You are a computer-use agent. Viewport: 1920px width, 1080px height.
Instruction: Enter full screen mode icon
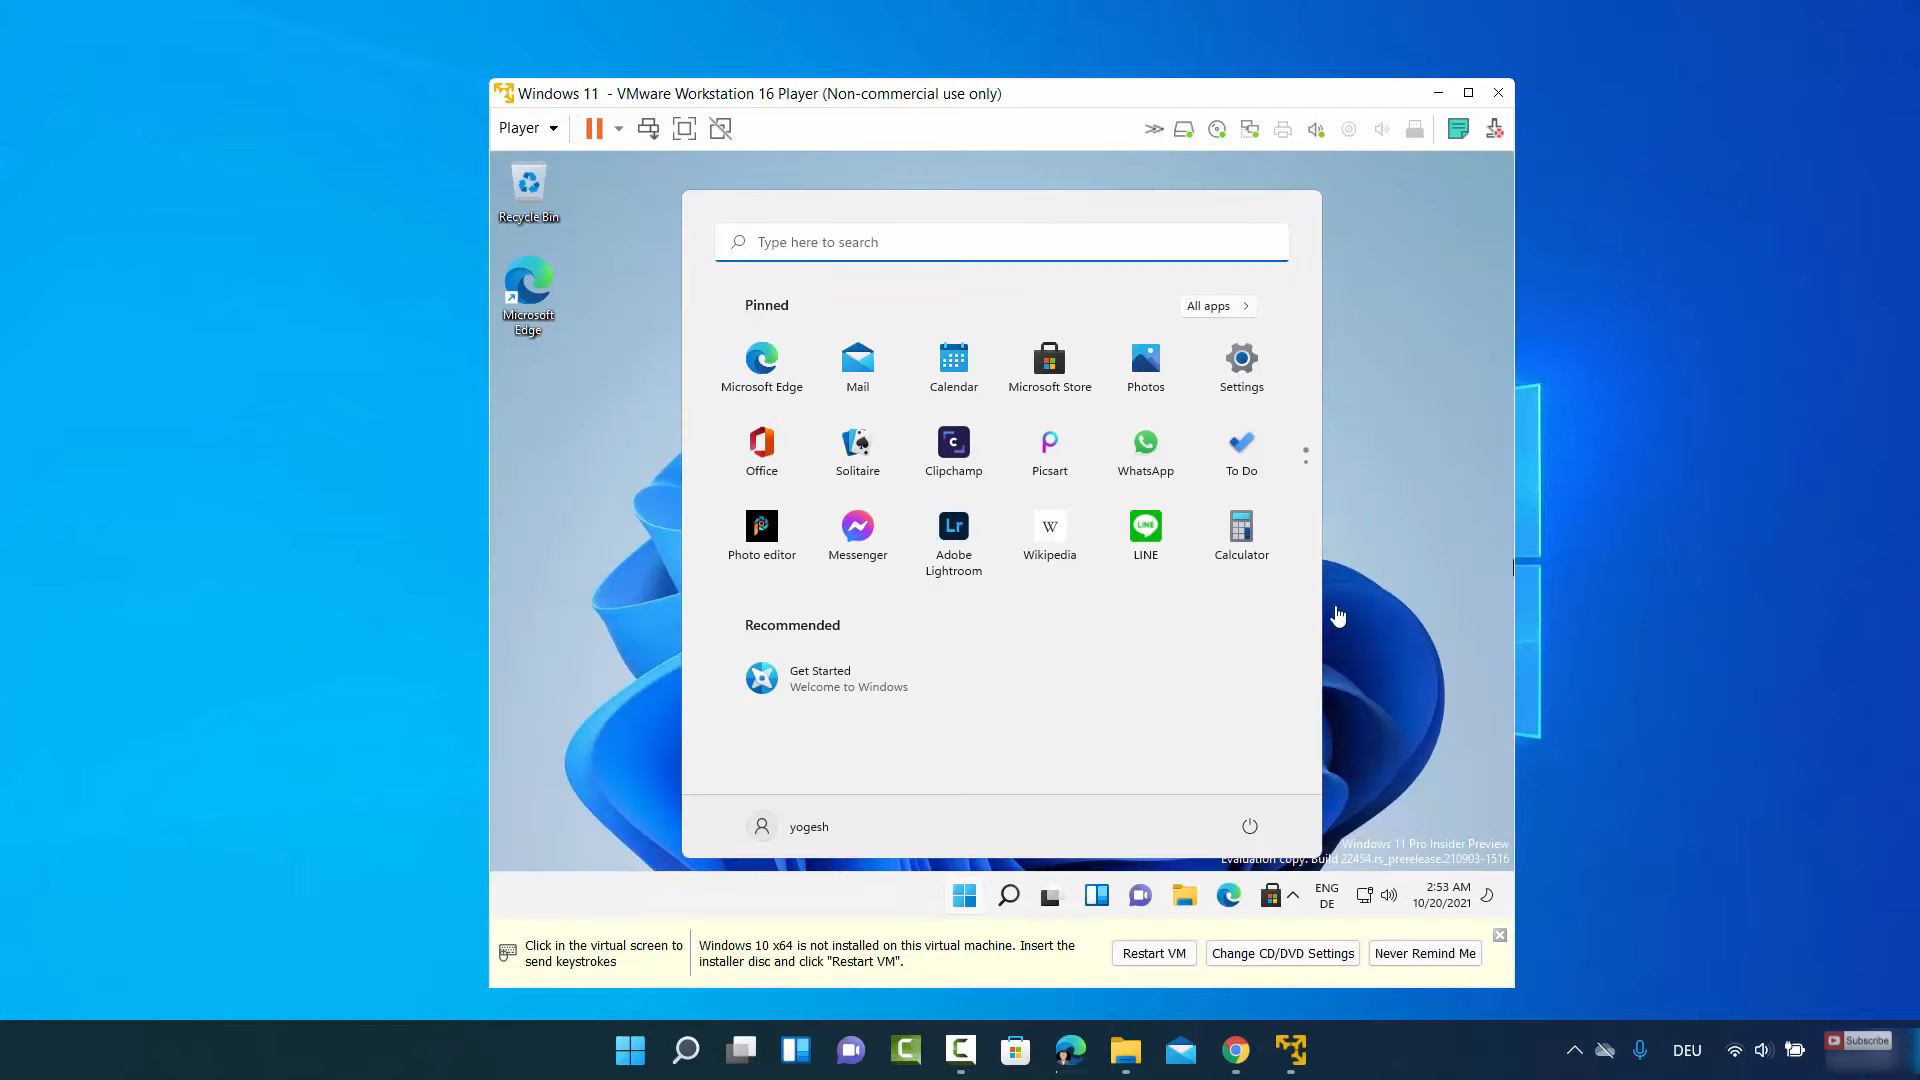pyautogui.click(x=684, y=129)
